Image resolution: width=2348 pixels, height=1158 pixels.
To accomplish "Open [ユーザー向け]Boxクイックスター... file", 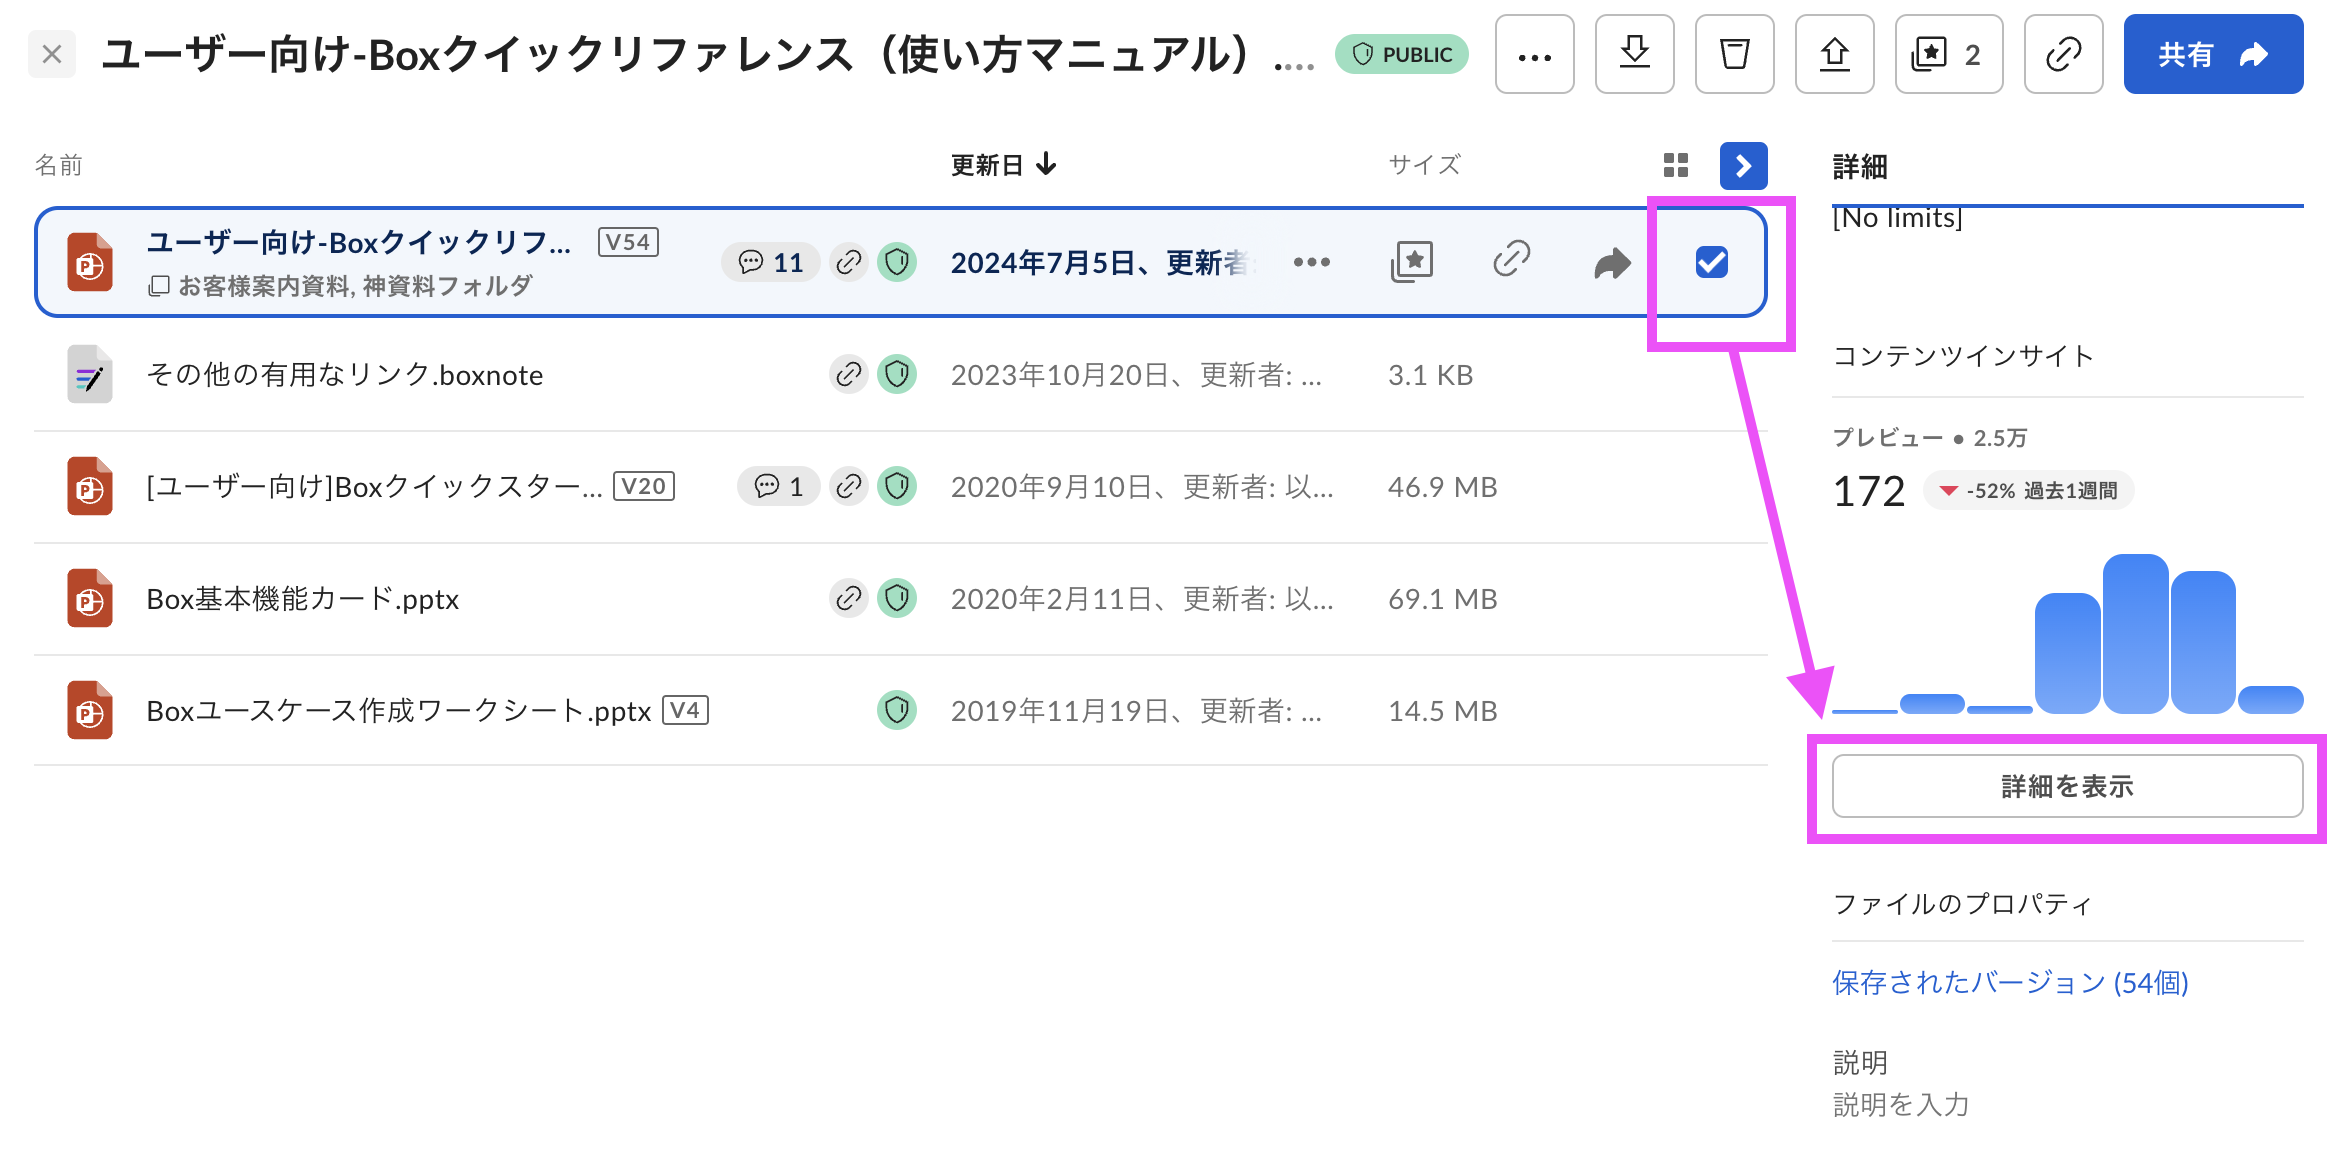I will [x=374, y=487].
